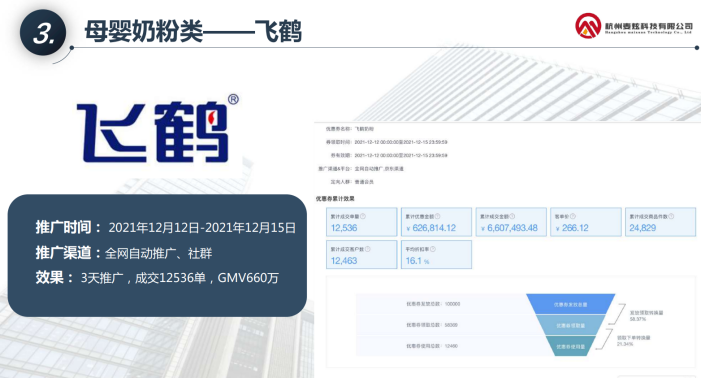701x378 pixels.
Task: Click the registered trademark symbol on 飞鹤 logo
Action: [233, 99]
